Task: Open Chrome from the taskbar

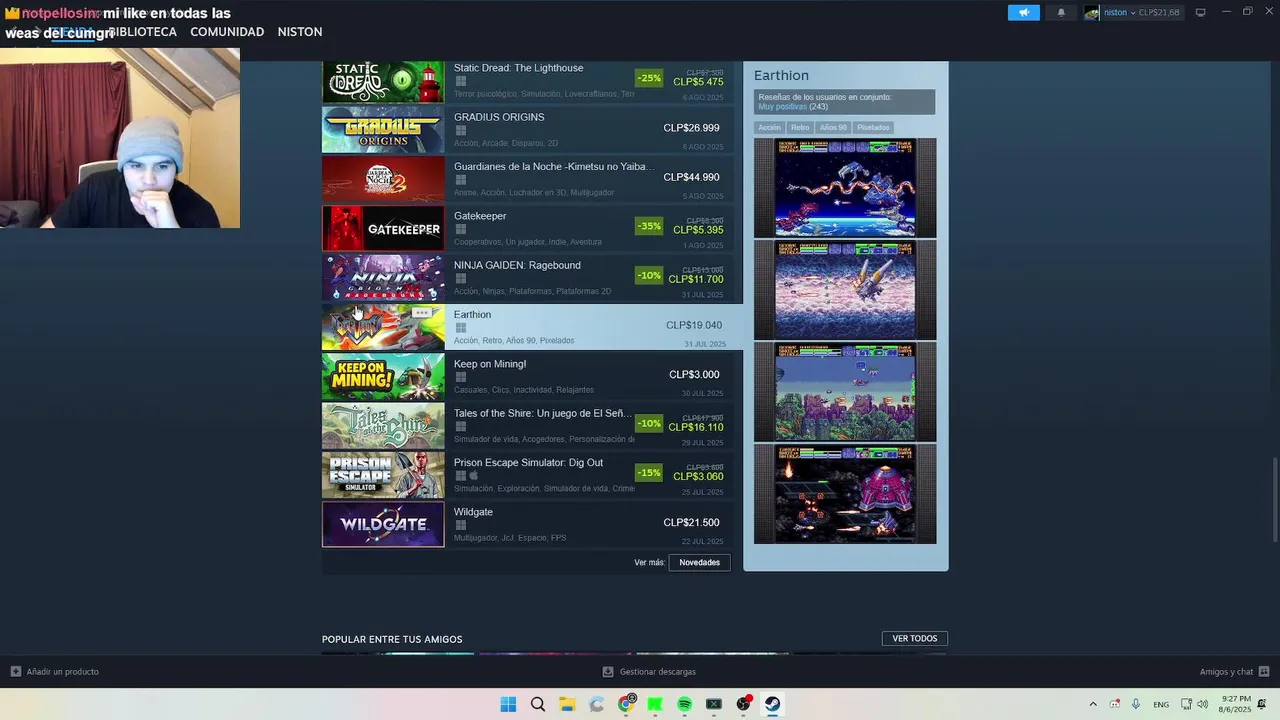Action: point(626,704)
